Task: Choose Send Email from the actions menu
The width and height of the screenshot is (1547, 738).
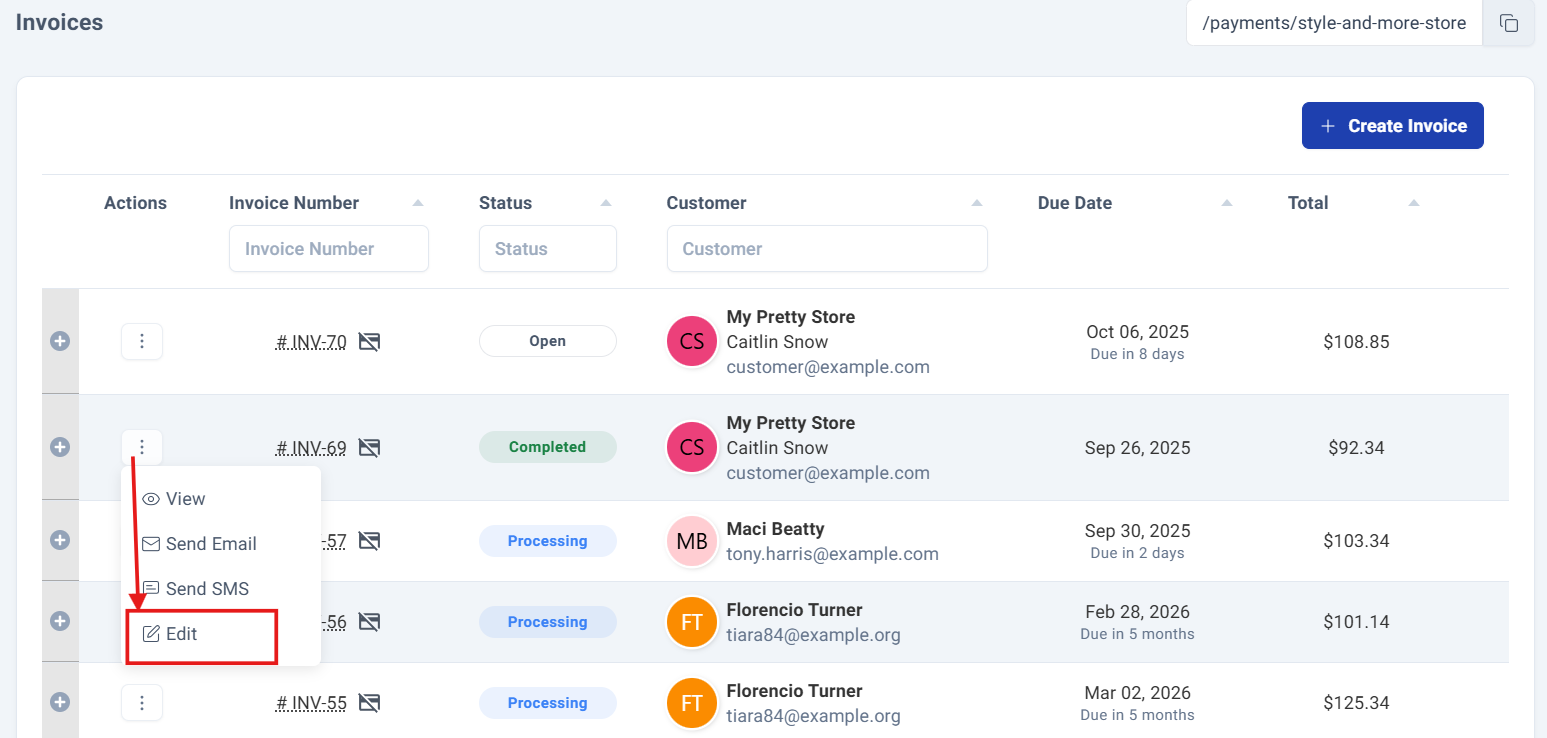Action: (221, 544)
